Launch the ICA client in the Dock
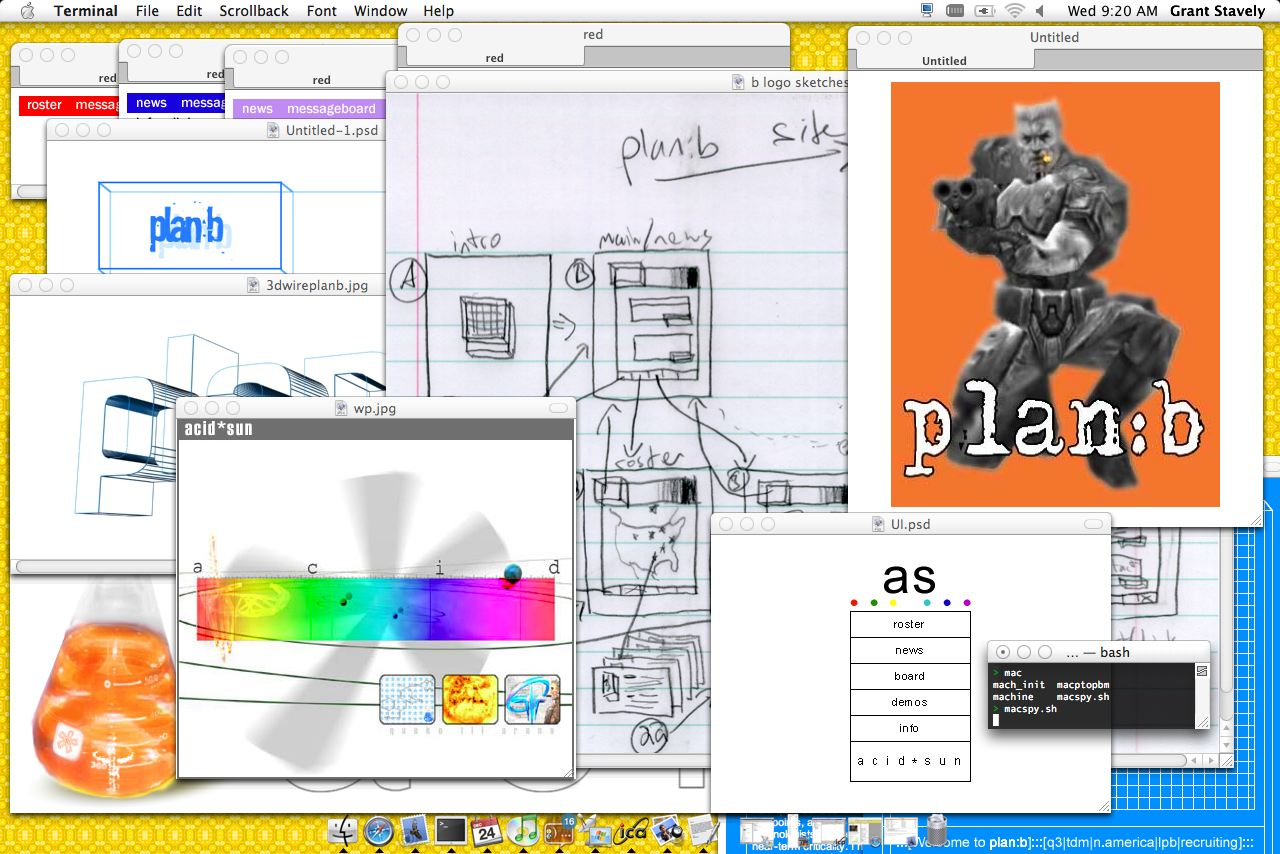Viewport: 1280px width, 854px height. coord(631,829)
